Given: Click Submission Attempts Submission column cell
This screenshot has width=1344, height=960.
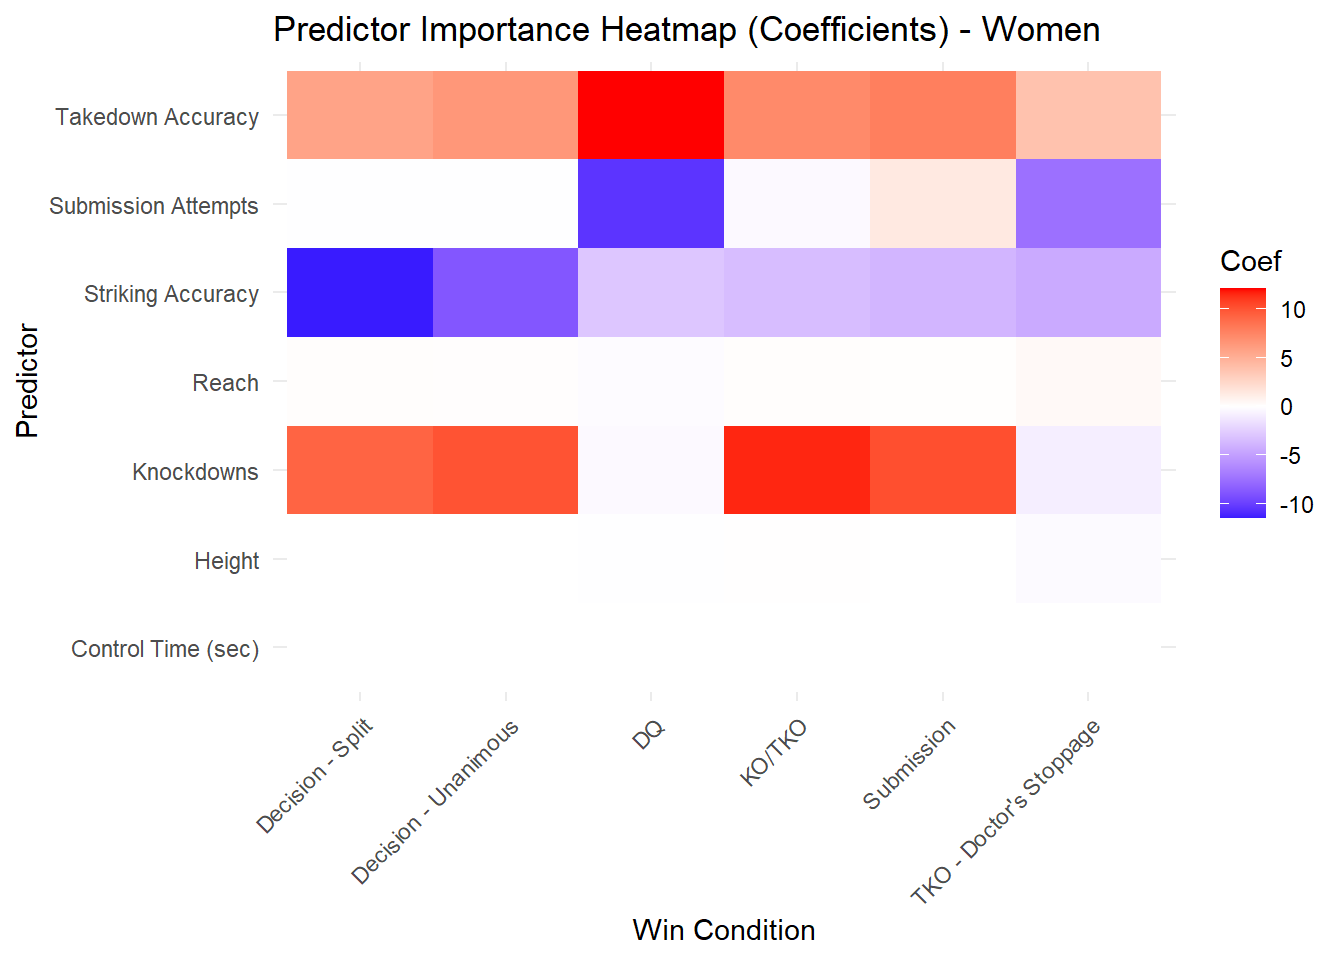Looking at the screenshot, I should (943, 203).
